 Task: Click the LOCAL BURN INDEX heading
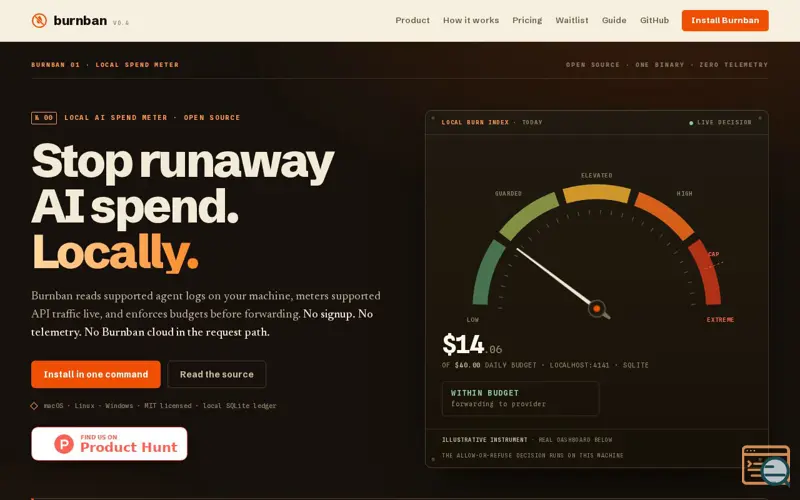click(475, 122)
